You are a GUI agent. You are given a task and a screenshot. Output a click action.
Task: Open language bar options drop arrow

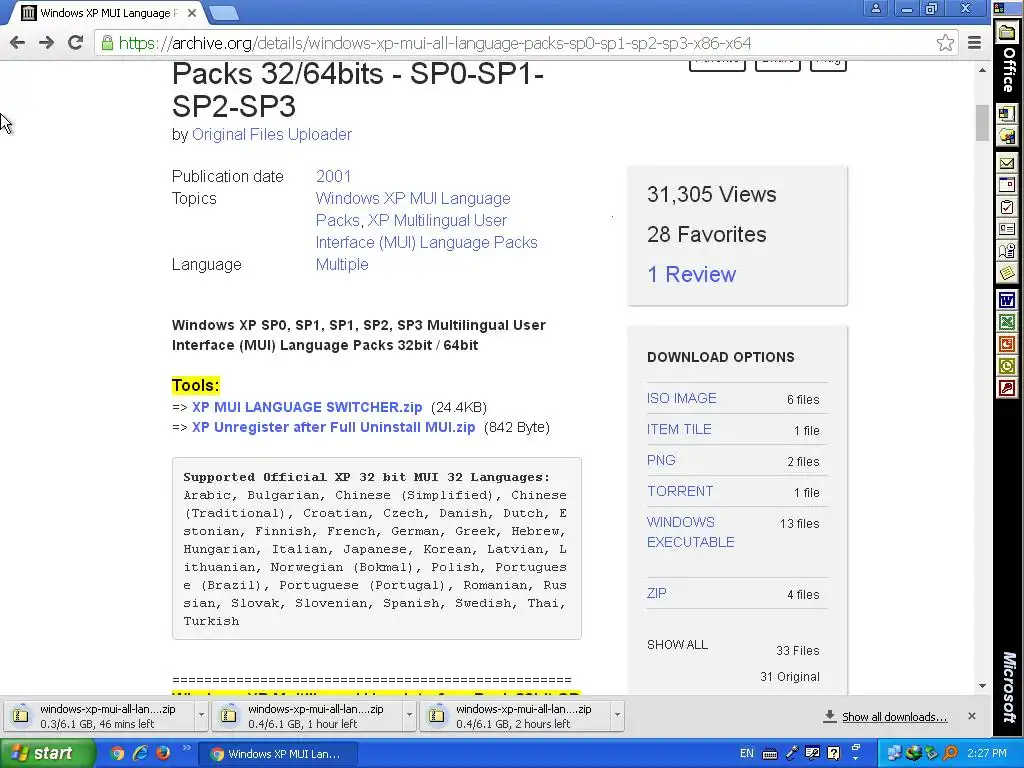point(856,758)
